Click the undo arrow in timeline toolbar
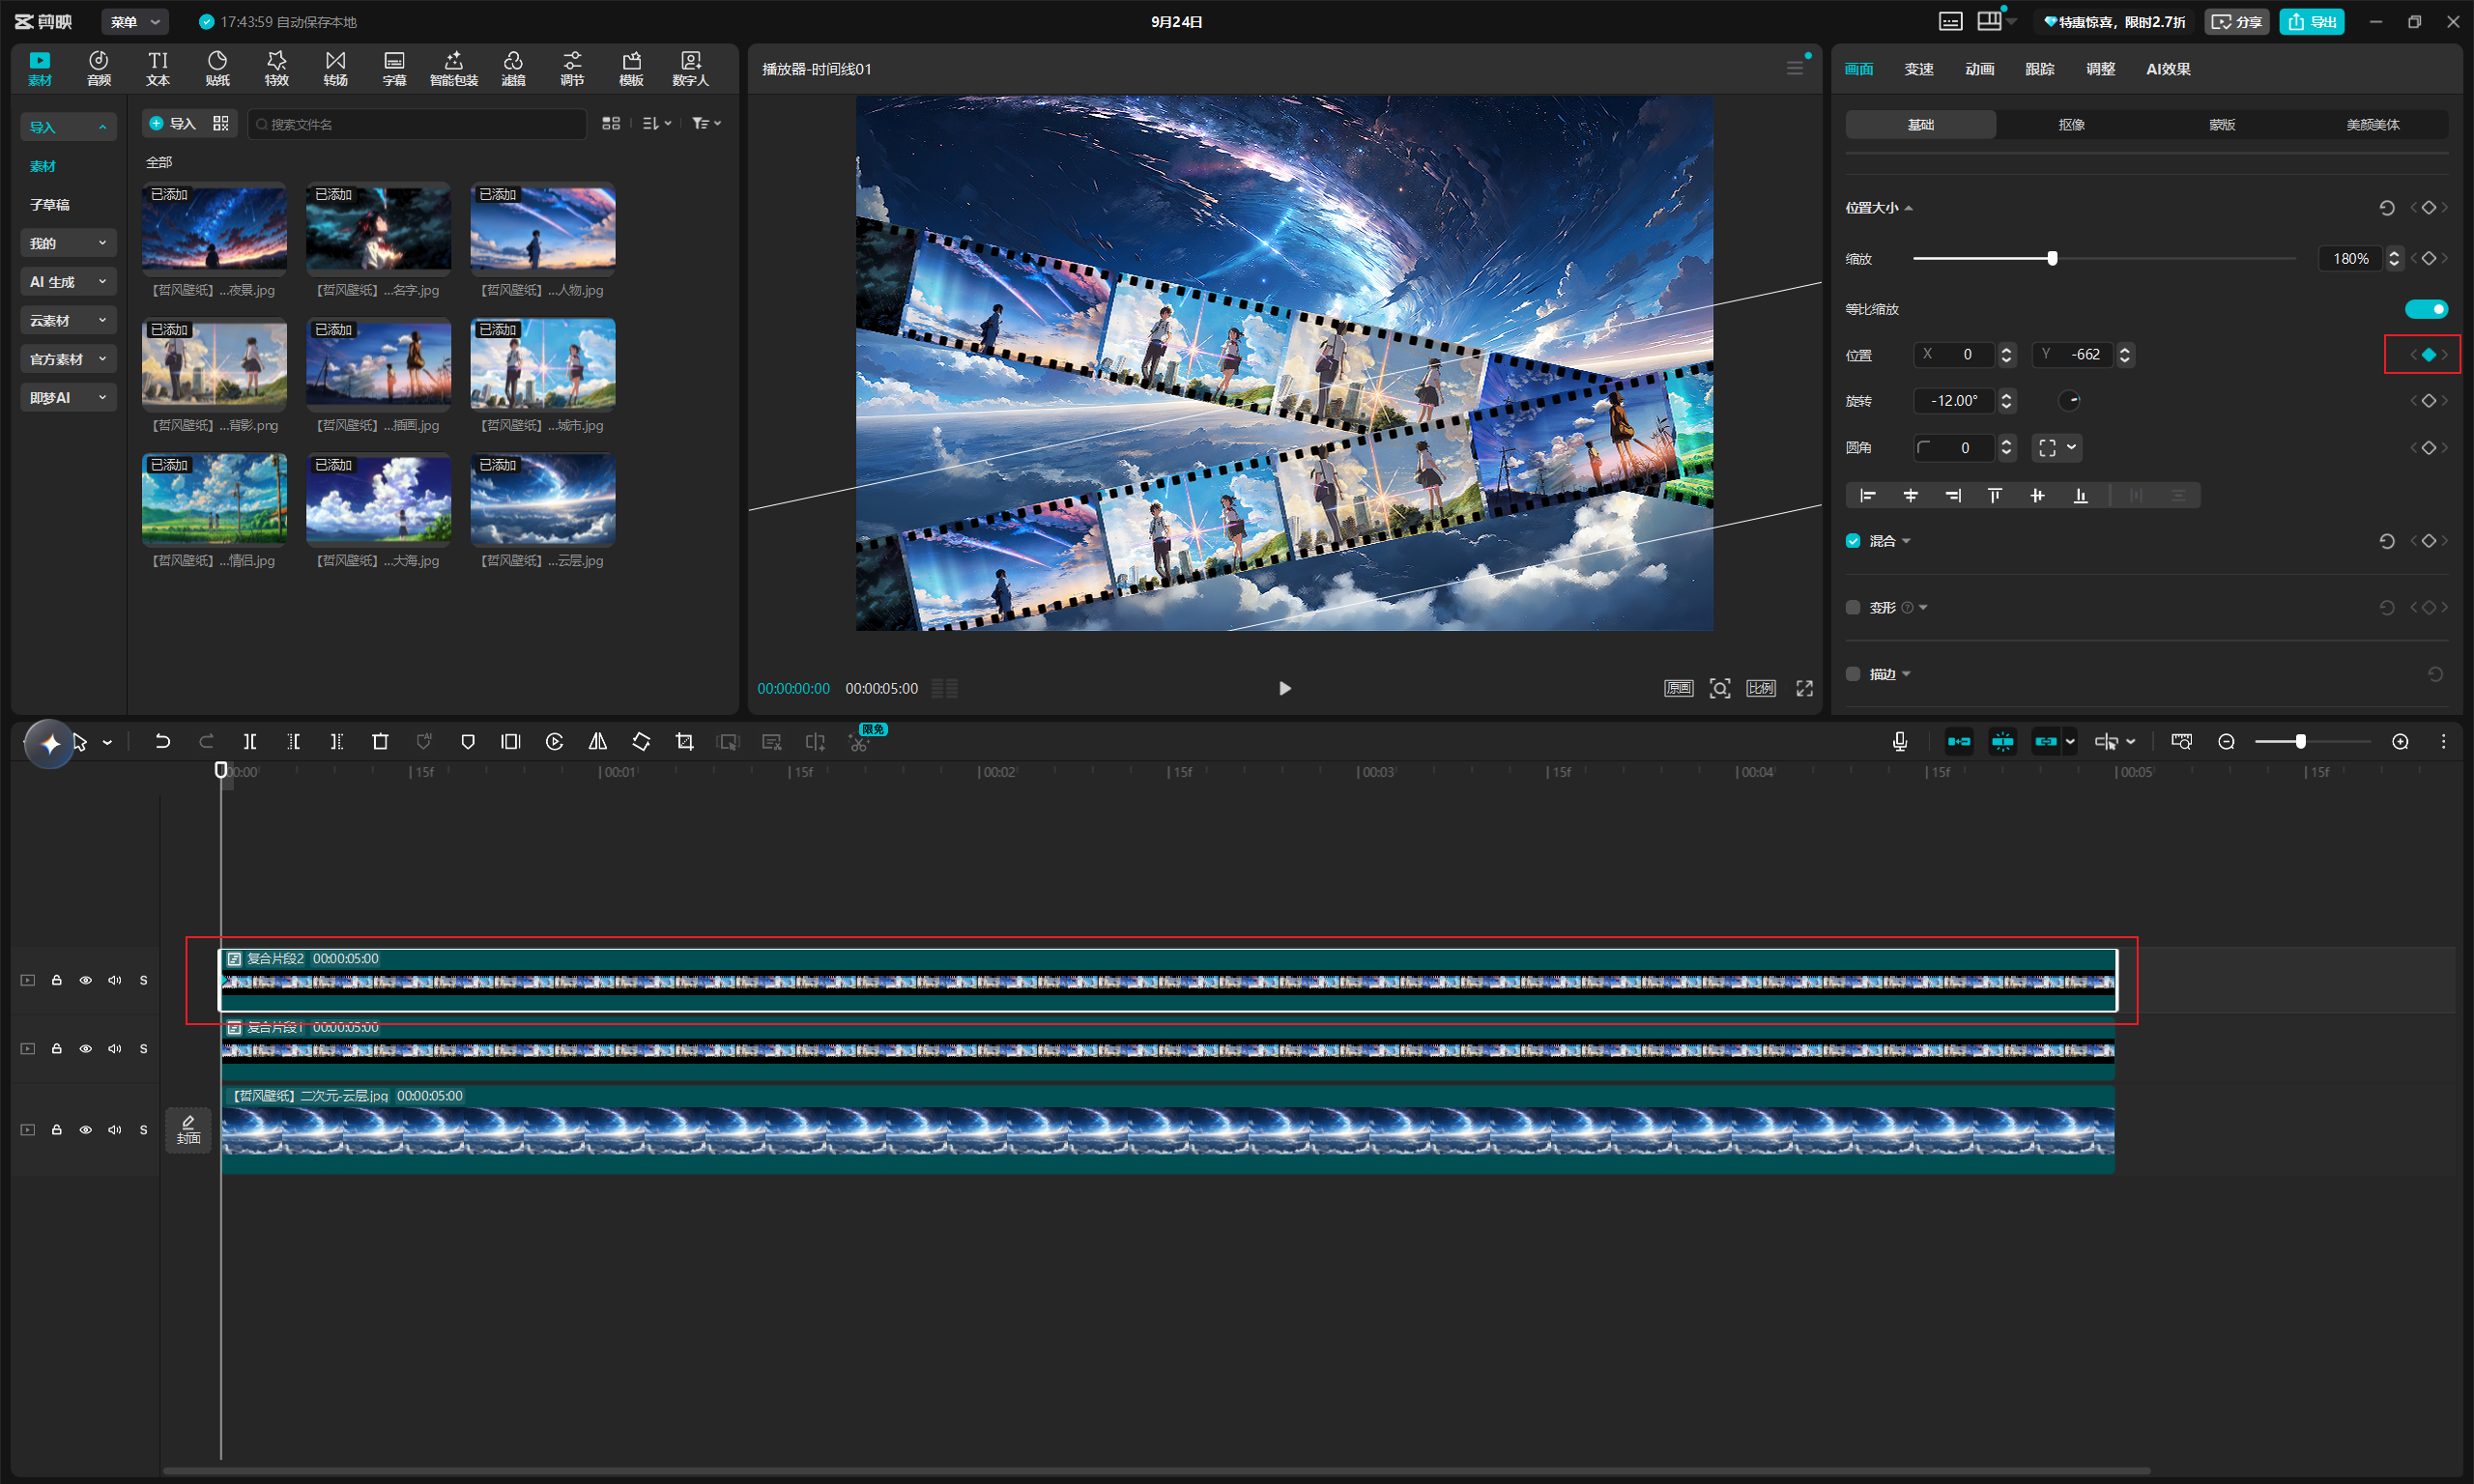2474x1484 pixels. [162, 742]
